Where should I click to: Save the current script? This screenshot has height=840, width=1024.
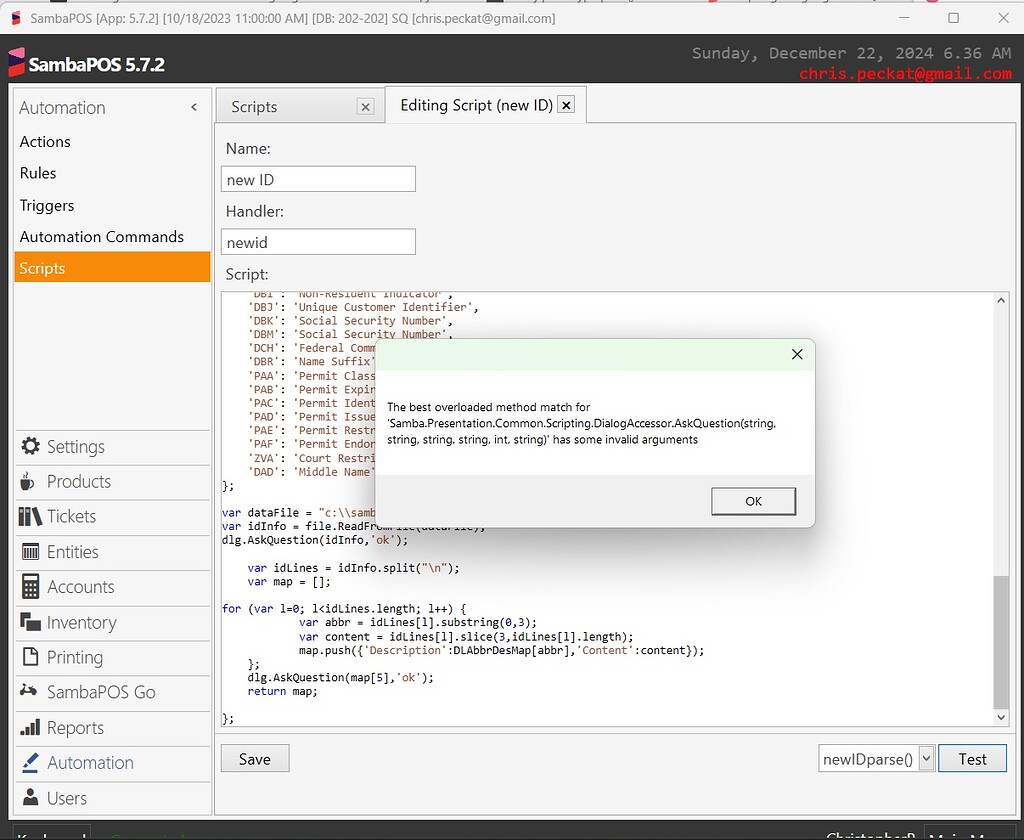click(x=254, y=759)
